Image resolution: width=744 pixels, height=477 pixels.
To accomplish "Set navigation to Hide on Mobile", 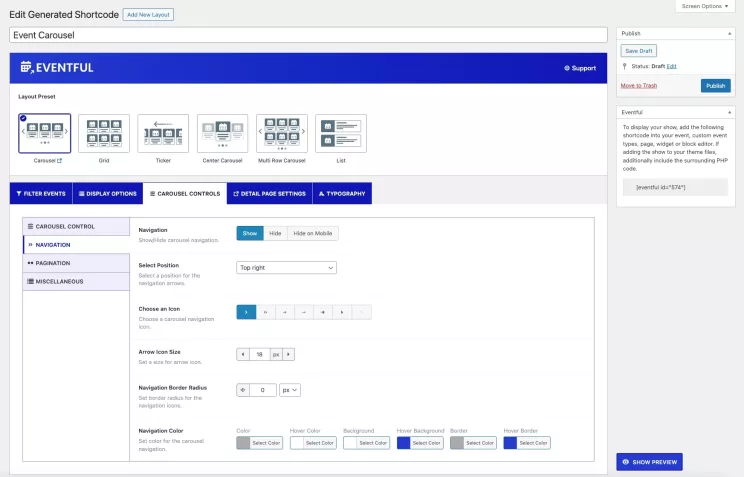I will point(313,233).
